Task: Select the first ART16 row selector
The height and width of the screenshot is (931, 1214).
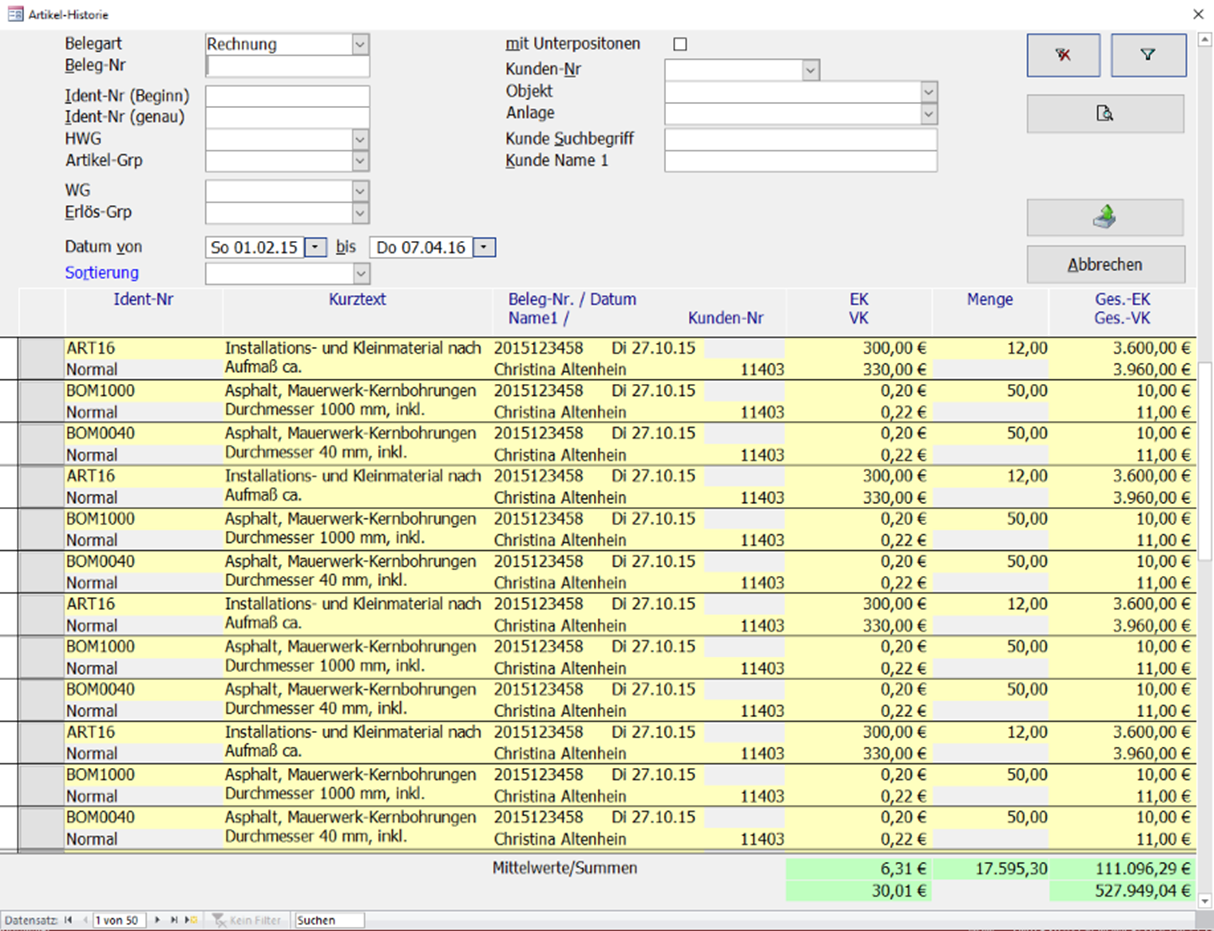Action: pyautogui.click(x=42, y=359)
